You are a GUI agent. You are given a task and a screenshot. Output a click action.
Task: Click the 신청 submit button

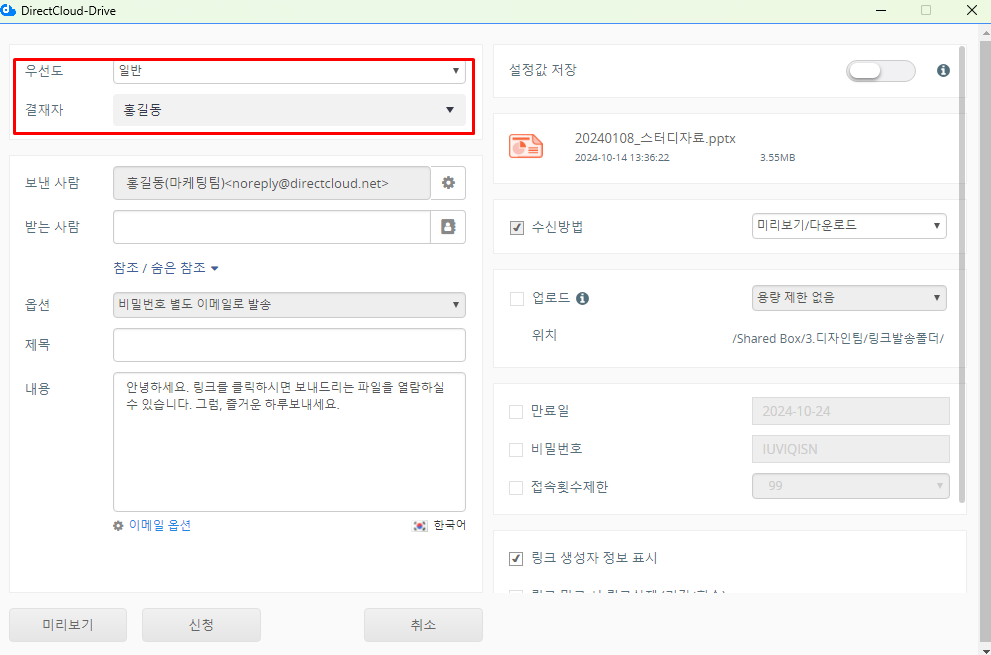[201, 625]
